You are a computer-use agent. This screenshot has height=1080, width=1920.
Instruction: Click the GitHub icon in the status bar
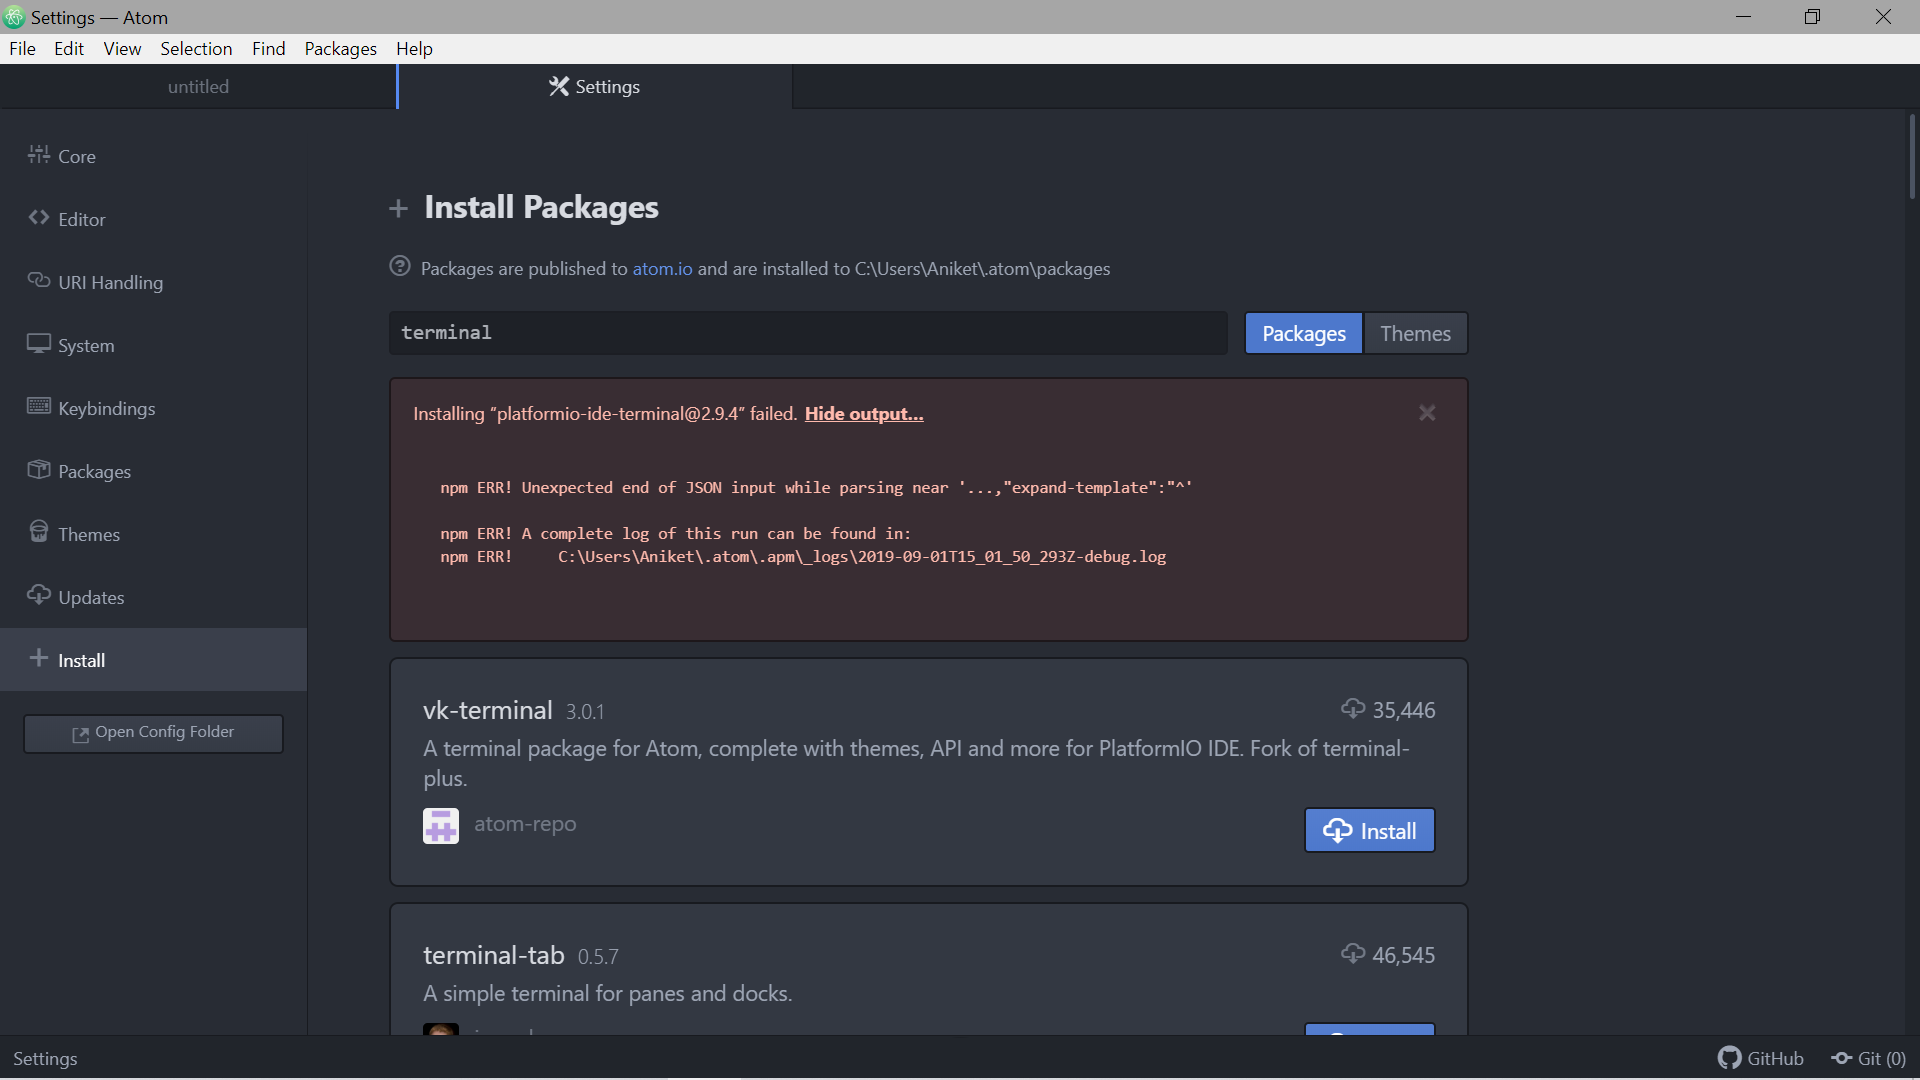[1732, 1057]
